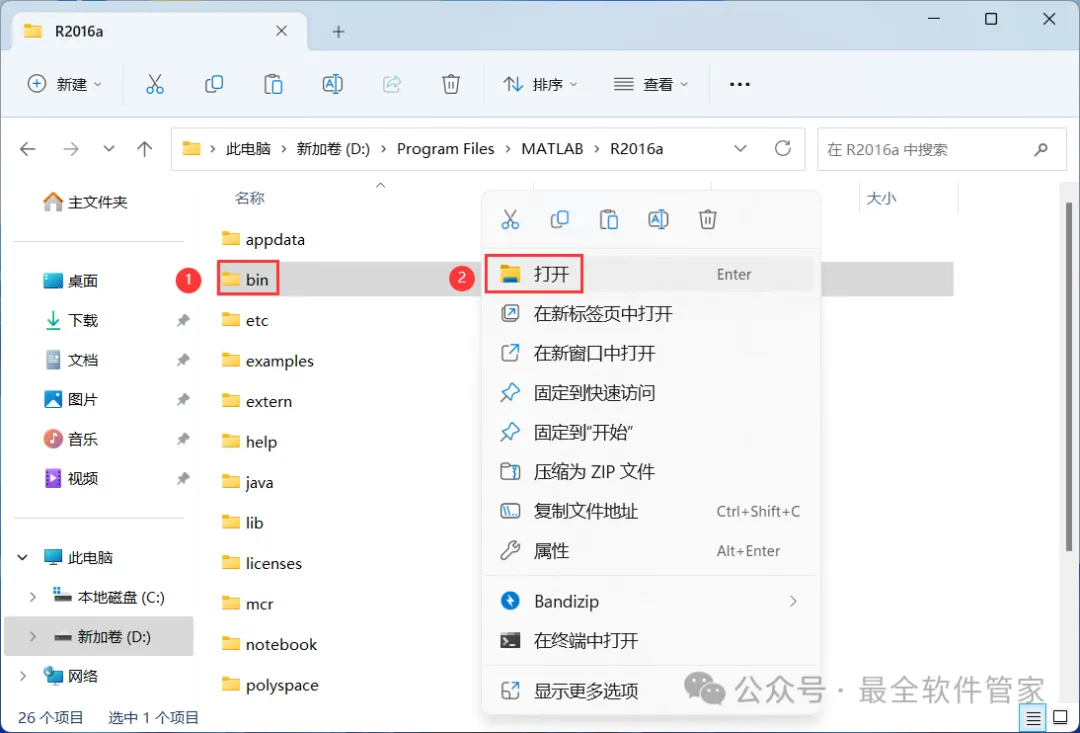Click the Share icon in the top toolbar
The width and height of the screenshot is (1080, 733).
point(392,84)
